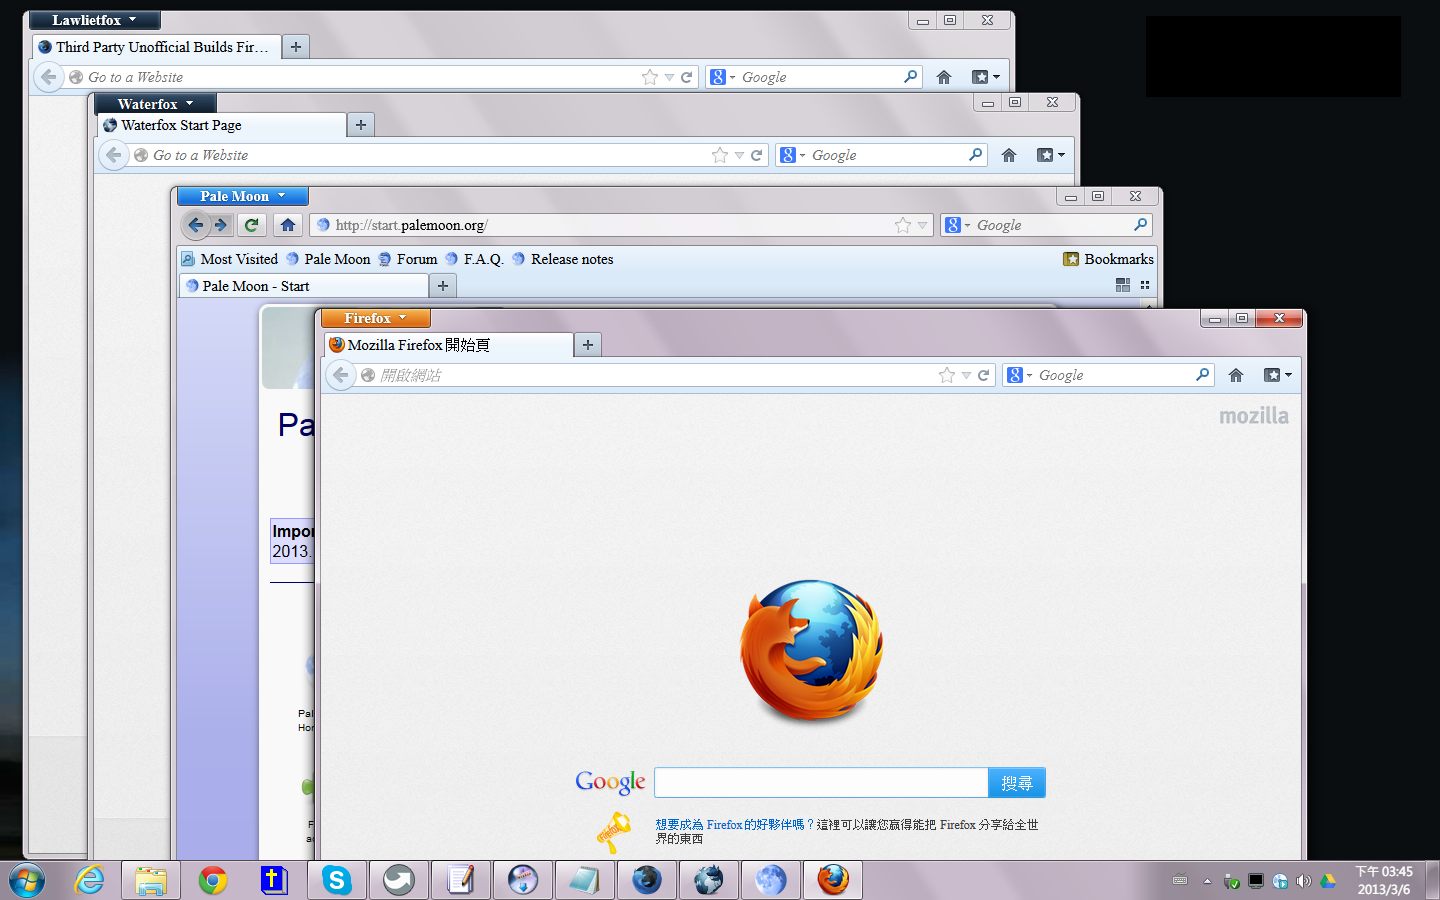Open Google Chrome from the taskbar
The height and width of the screenshot is (900, 1440).
pos(213,880)
